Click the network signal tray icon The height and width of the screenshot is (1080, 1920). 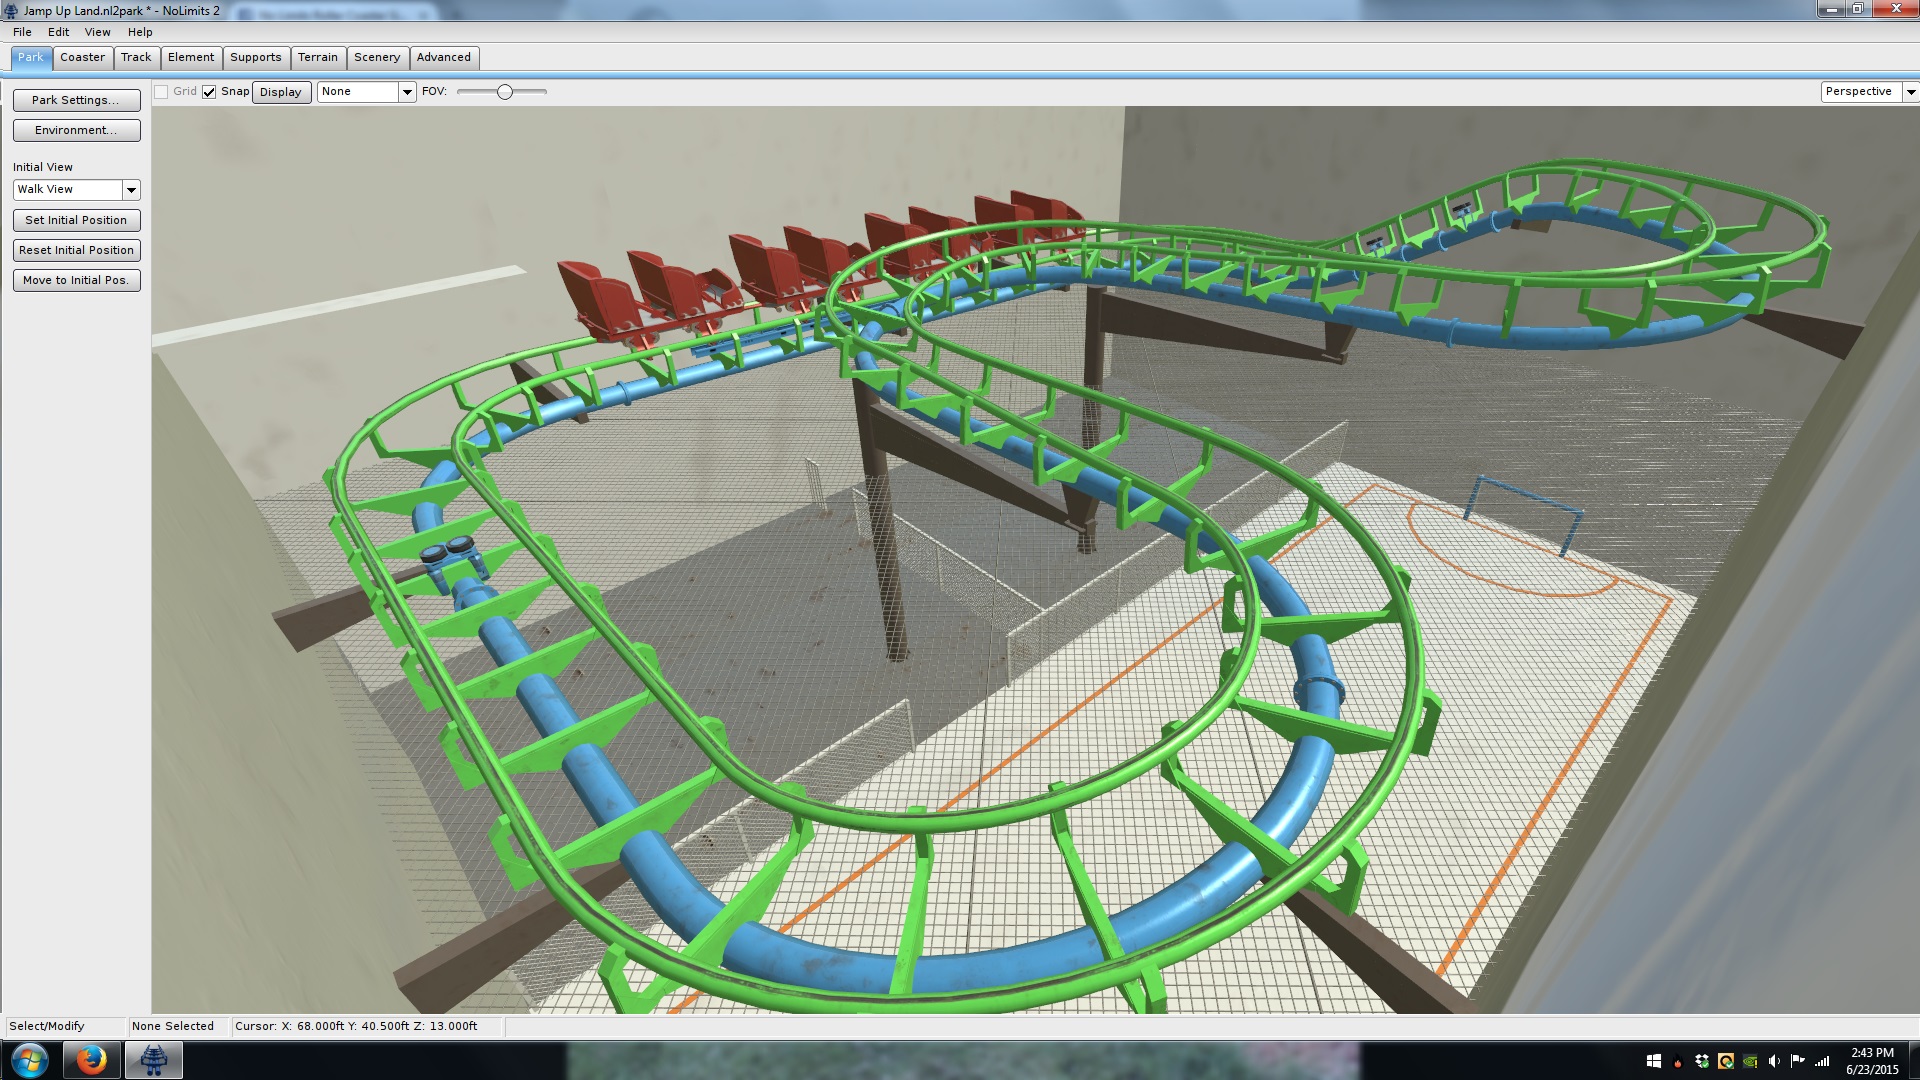(1822, 1061)
